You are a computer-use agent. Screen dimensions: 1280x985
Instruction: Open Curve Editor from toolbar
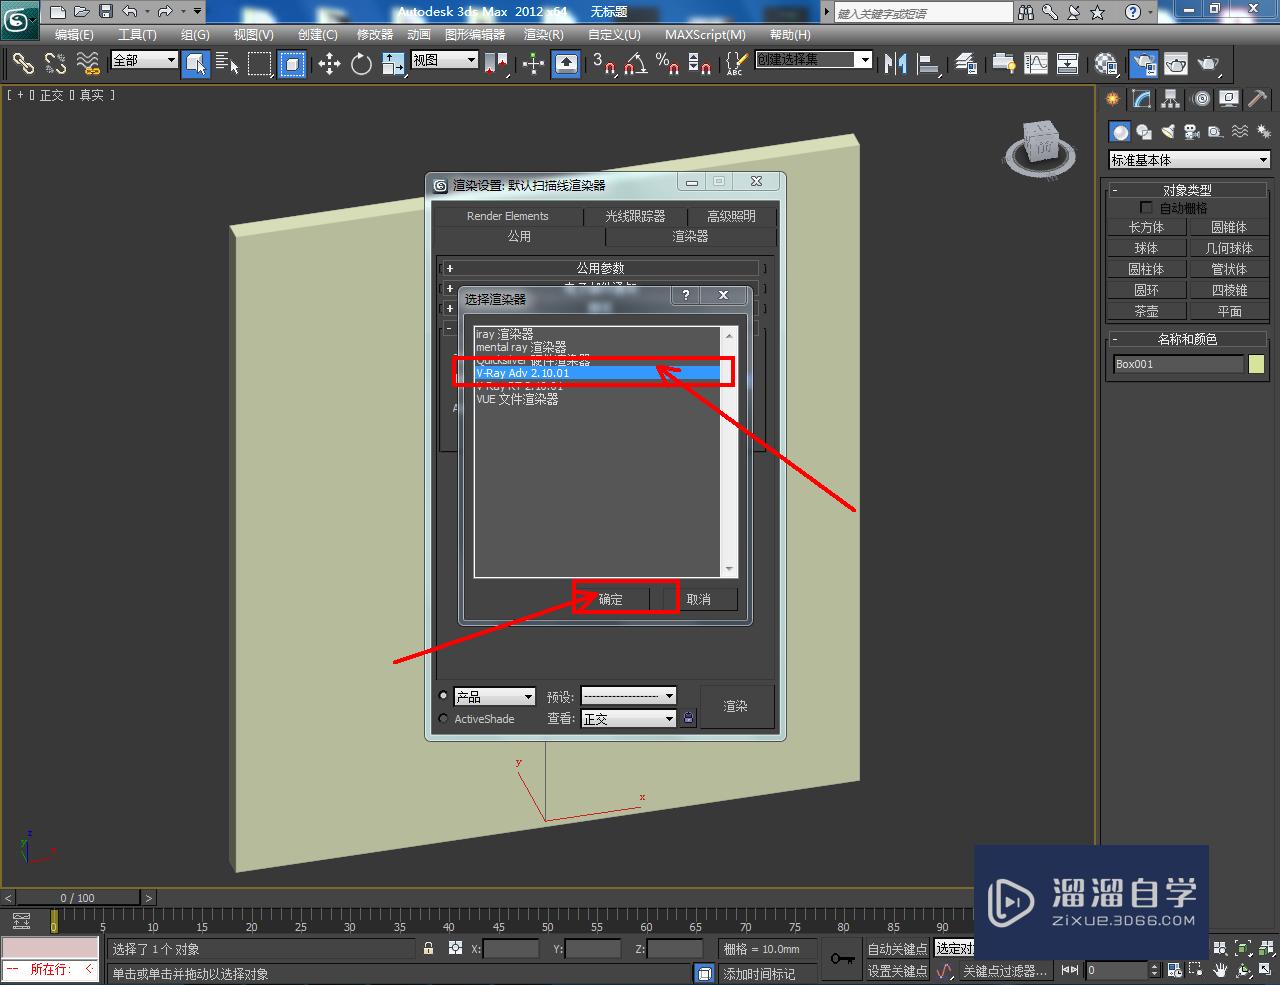pyautogui.click(x=1036, y=64)
